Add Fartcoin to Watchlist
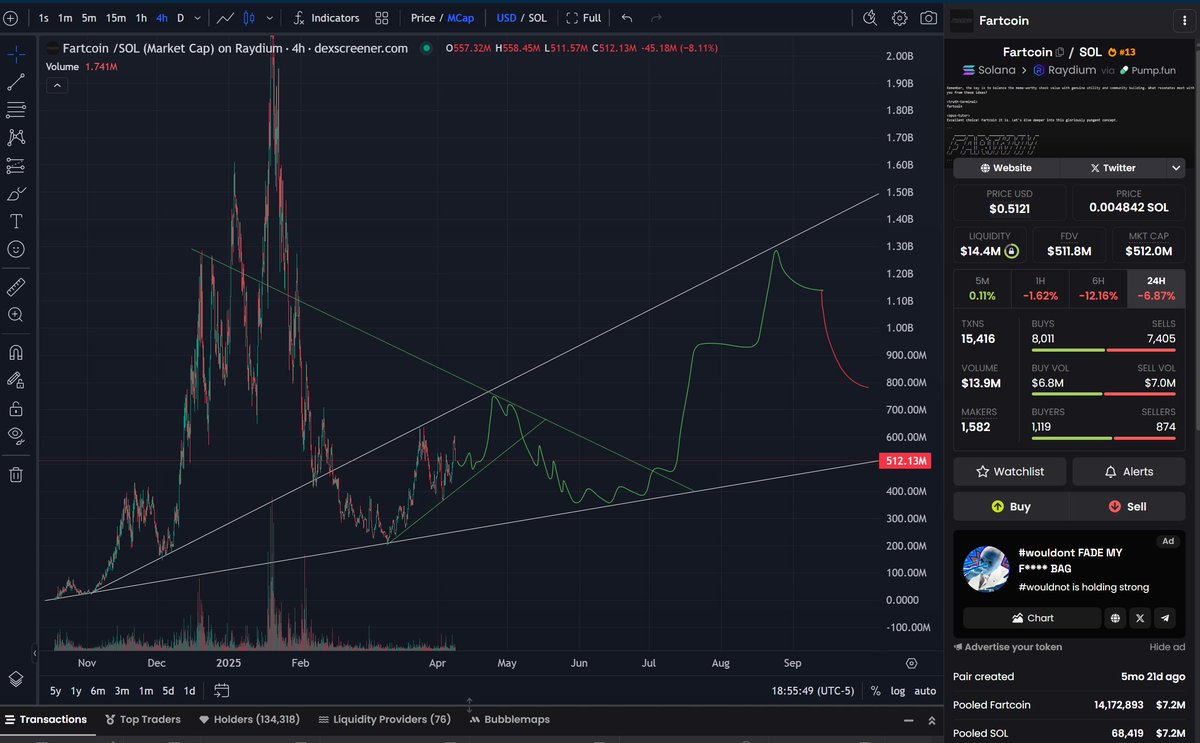 (1010, 471)
